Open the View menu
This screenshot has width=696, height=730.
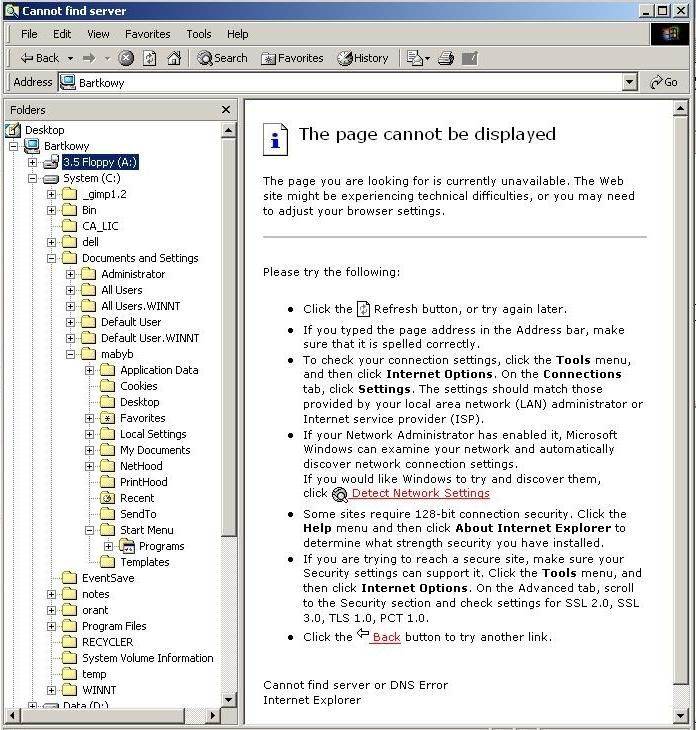pyautogui.click(x=98, y=34)
